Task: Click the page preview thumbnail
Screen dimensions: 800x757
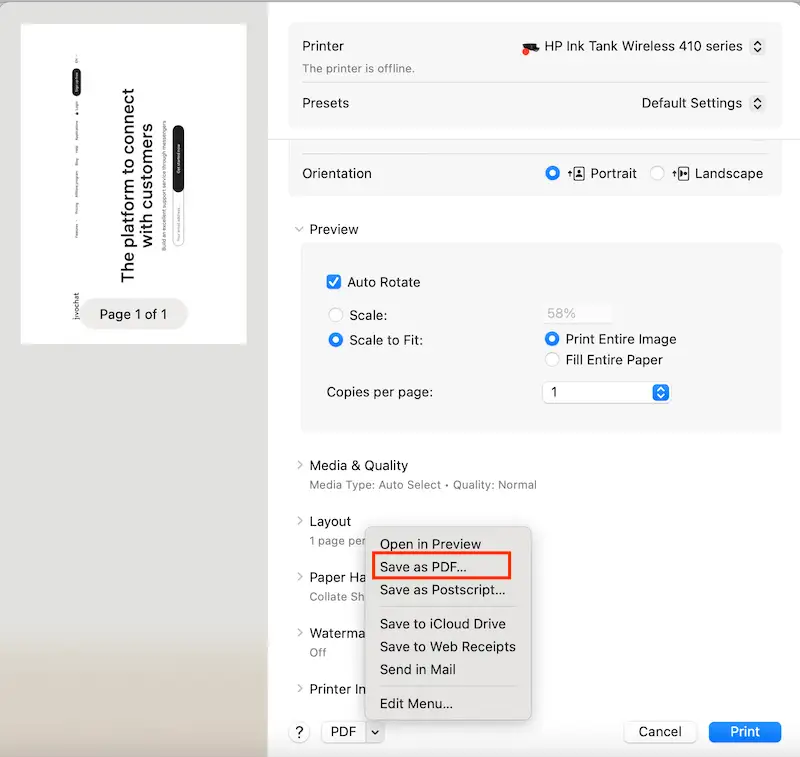Action: tap(133, 184)
